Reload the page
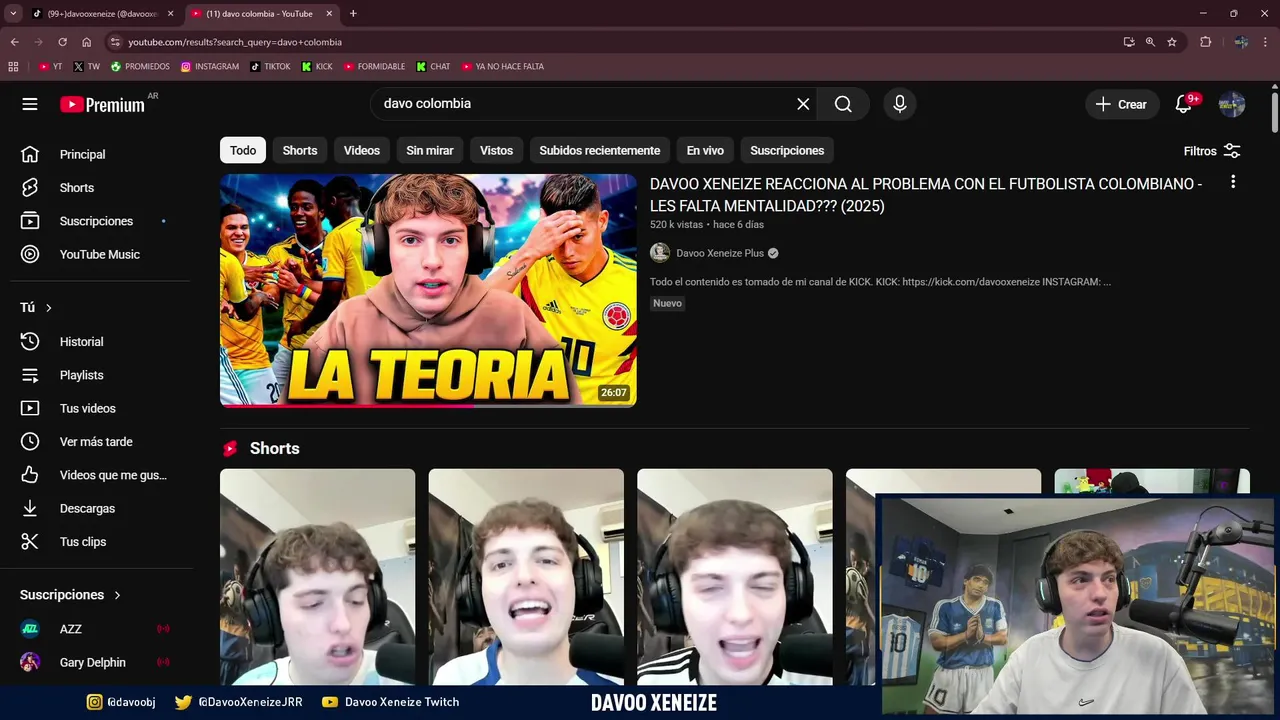Viewport: 1280px width, 720px height. coord(62,42)
